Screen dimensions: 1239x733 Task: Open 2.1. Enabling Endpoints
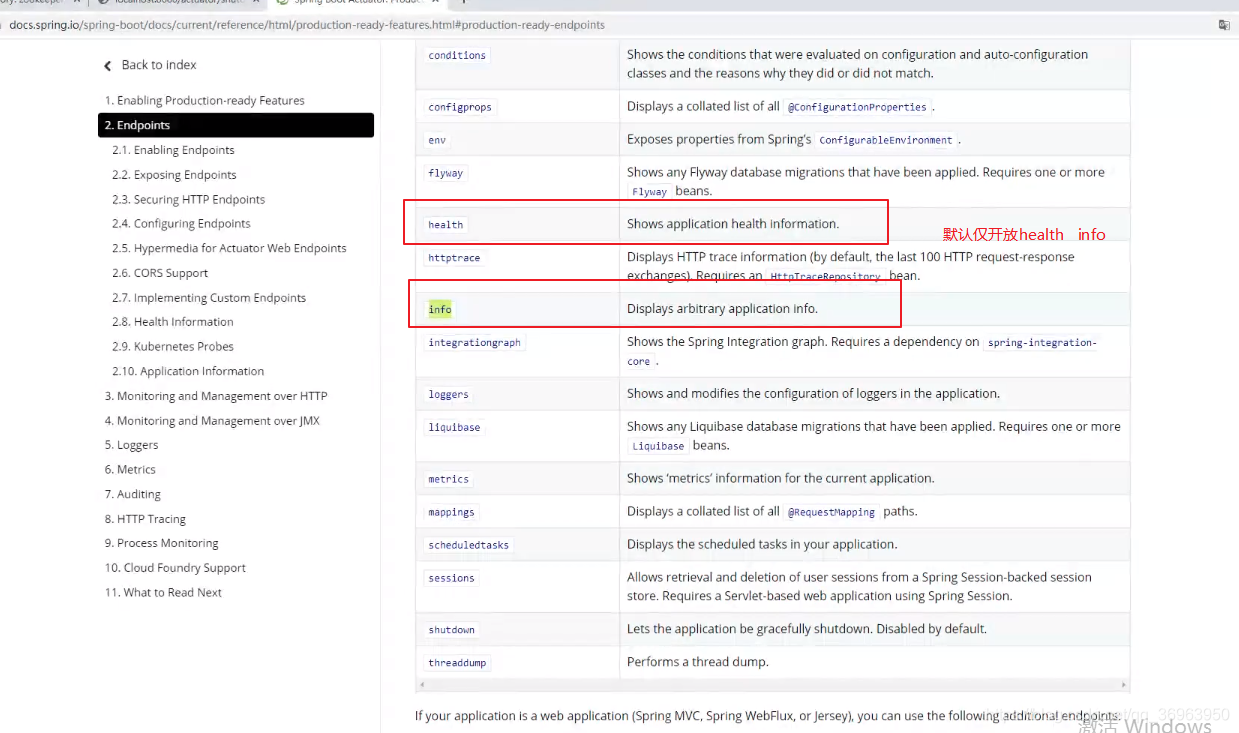click(173, 150)
